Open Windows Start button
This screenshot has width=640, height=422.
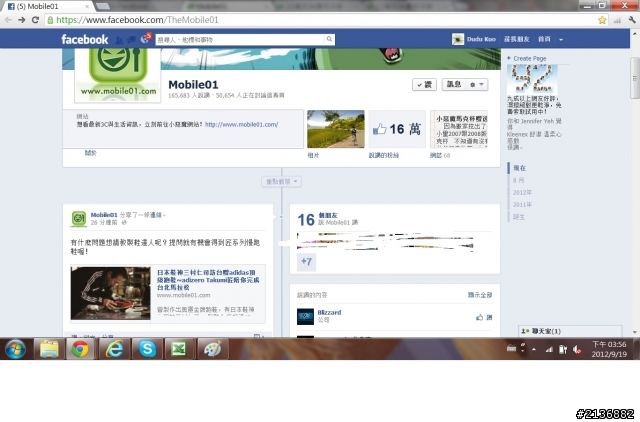pos(16,349)
